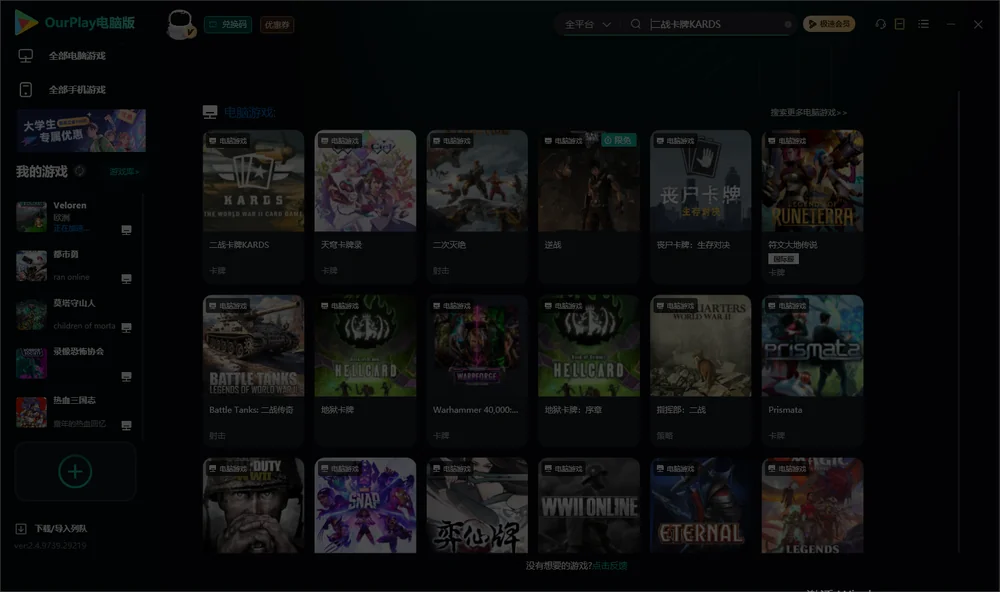Click the phone icon beside 全部手机游戏
The image size is (1000, 592).
point(26,89)
